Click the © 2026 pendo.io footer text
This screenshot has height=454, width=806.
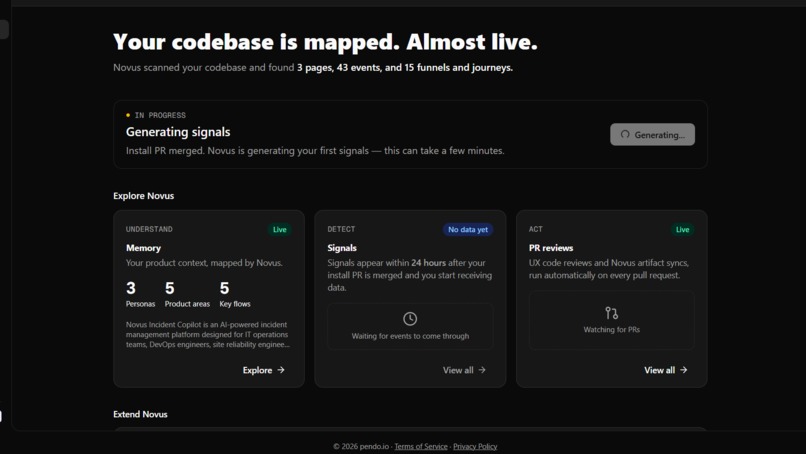coord(361,446)
